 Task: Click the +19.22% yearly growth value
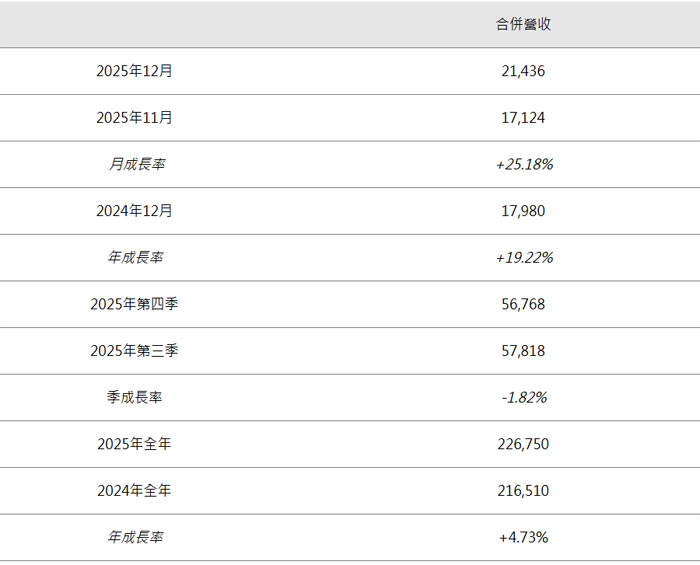(x=524, y=258)
